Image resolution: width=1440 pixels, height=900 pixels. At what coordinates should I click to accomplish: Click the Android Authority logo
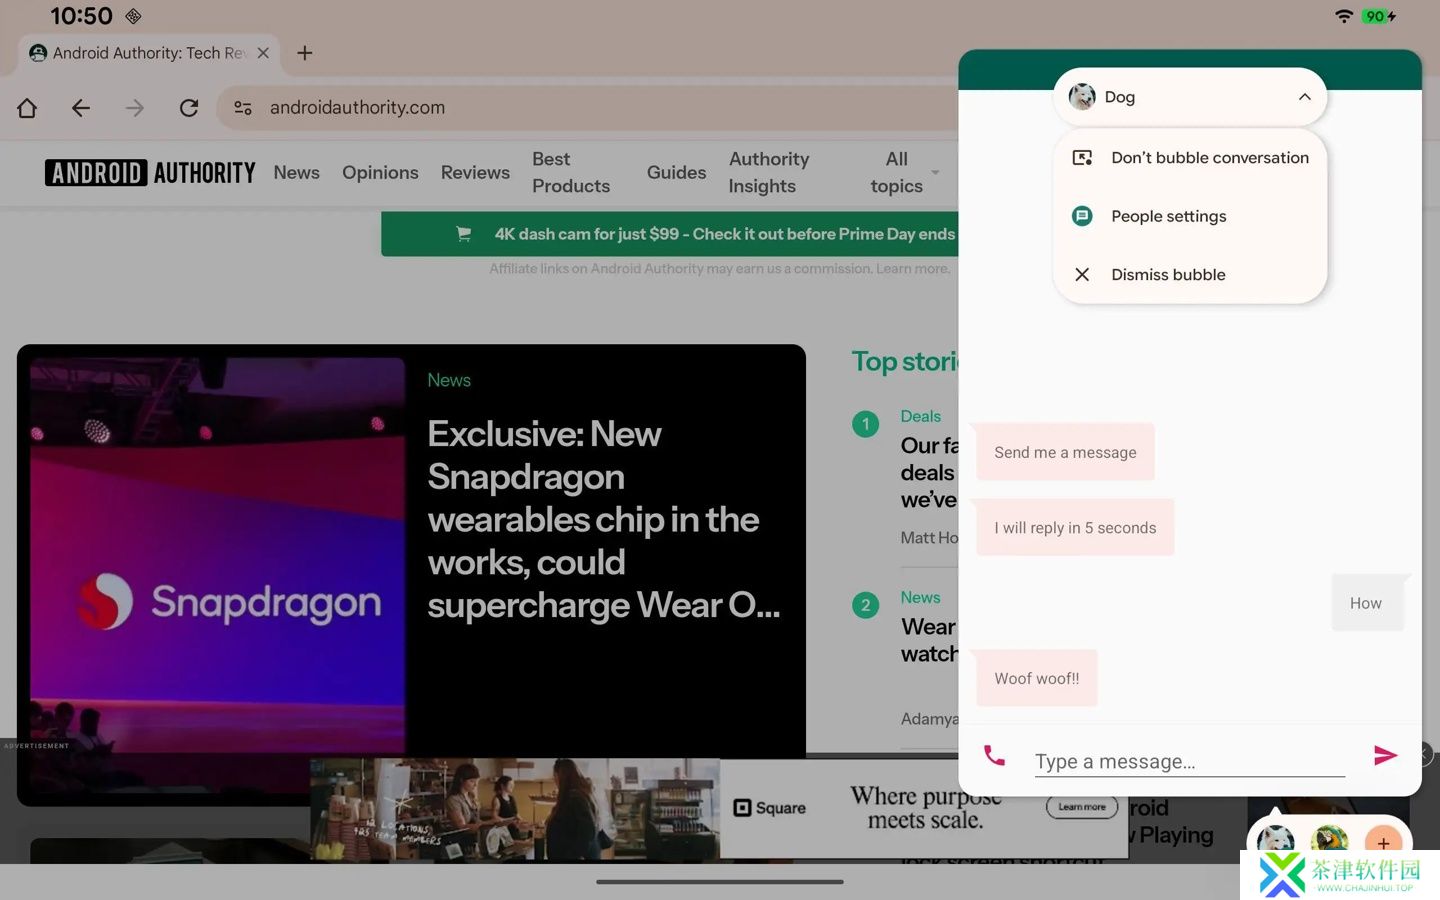pyautogui.click(x=150, y=173)
